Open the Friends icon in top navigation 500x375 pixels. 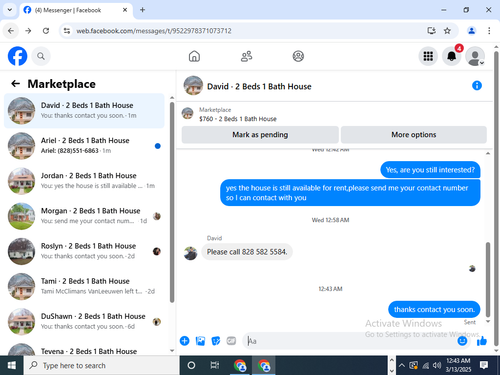[246, 56]
